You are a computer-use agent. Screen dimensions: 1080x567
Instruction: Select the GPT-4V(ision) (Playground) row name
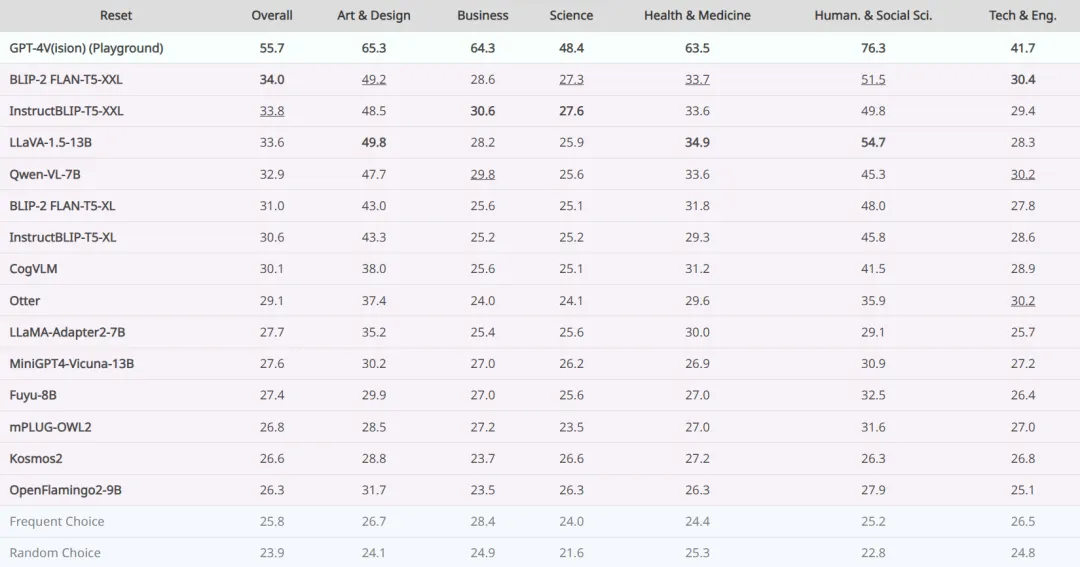tap(86, 48)
